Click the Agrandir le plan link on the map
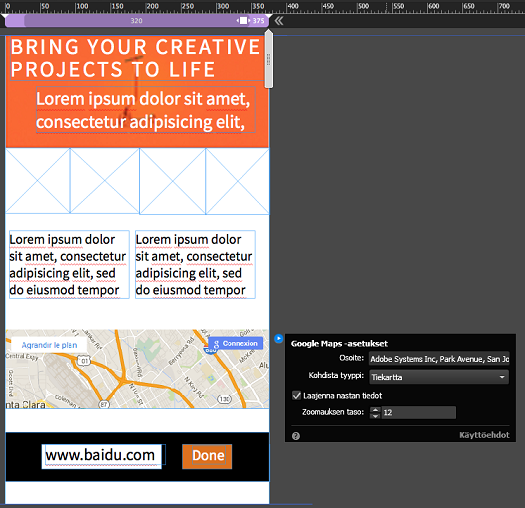Viewport: 525px width, 508px height. coord(49,345)
